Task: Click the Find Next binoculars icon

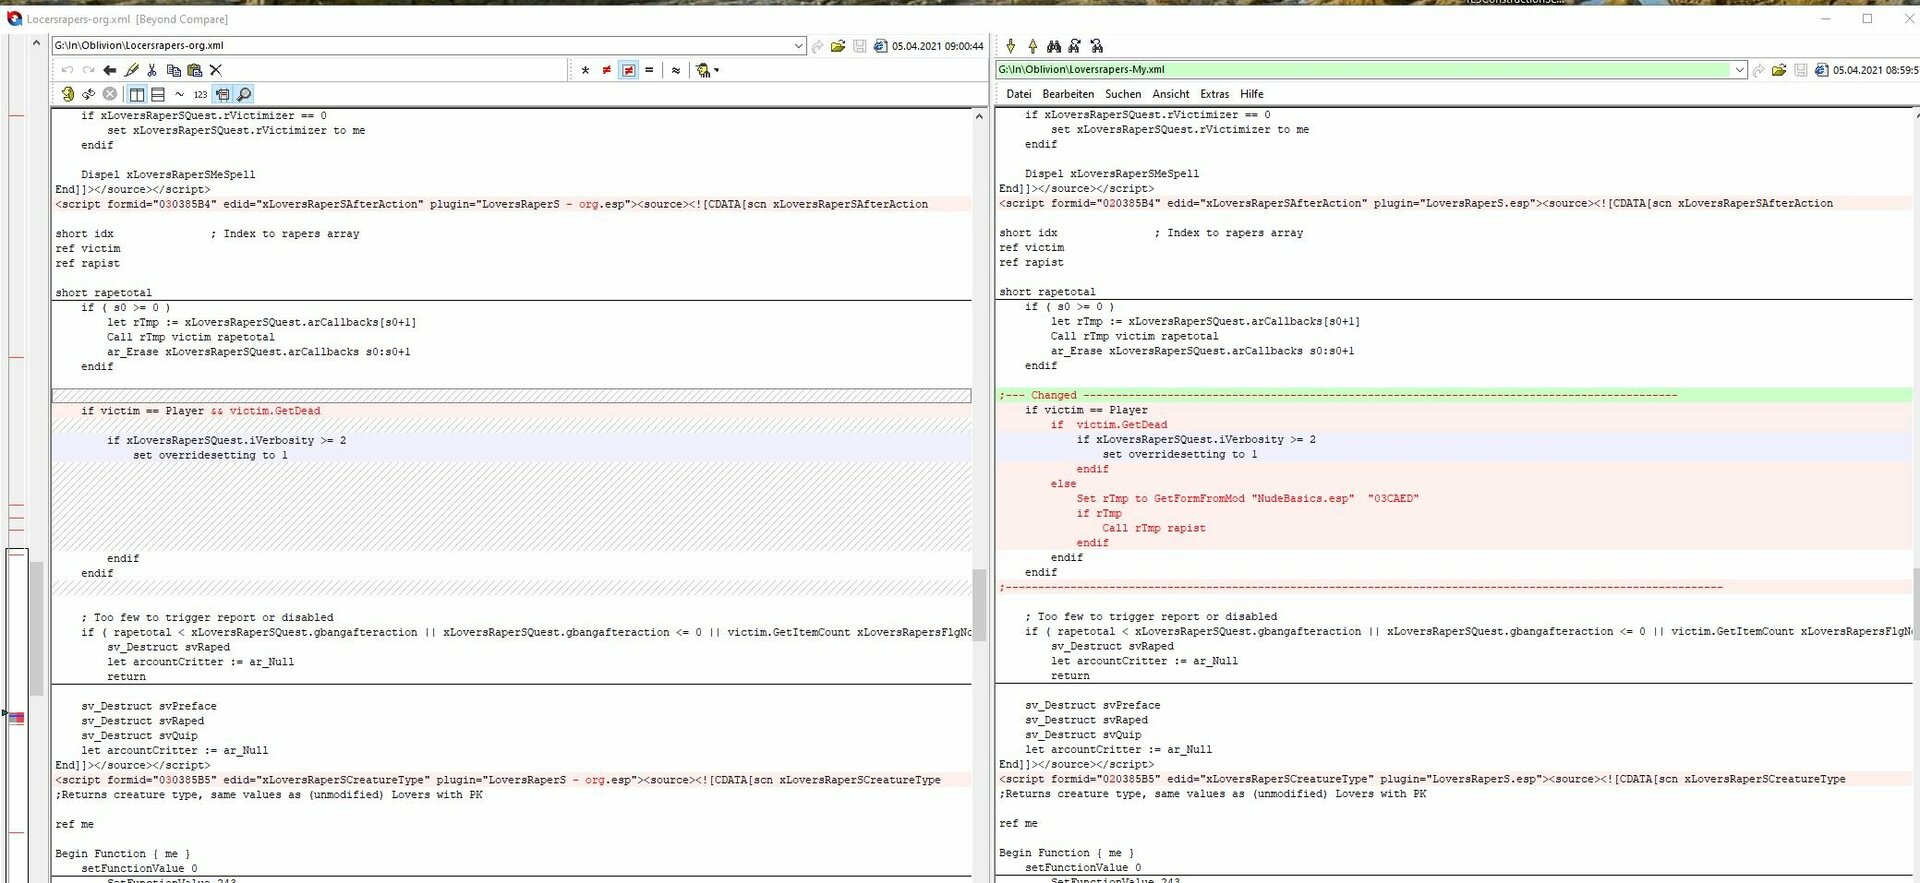Action: 1075,46
